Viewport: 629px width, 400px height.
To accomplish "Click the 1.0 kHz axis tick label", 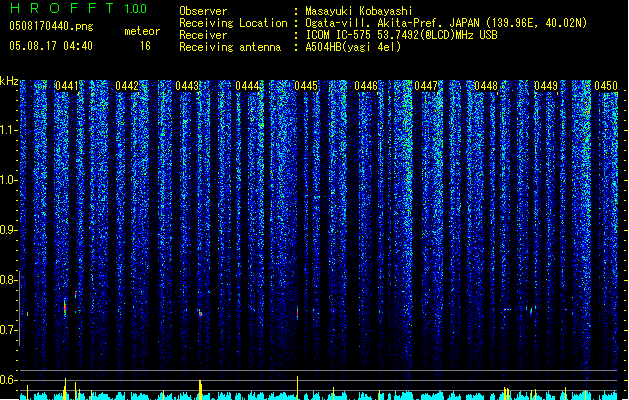I will click(x=8, y=180).
